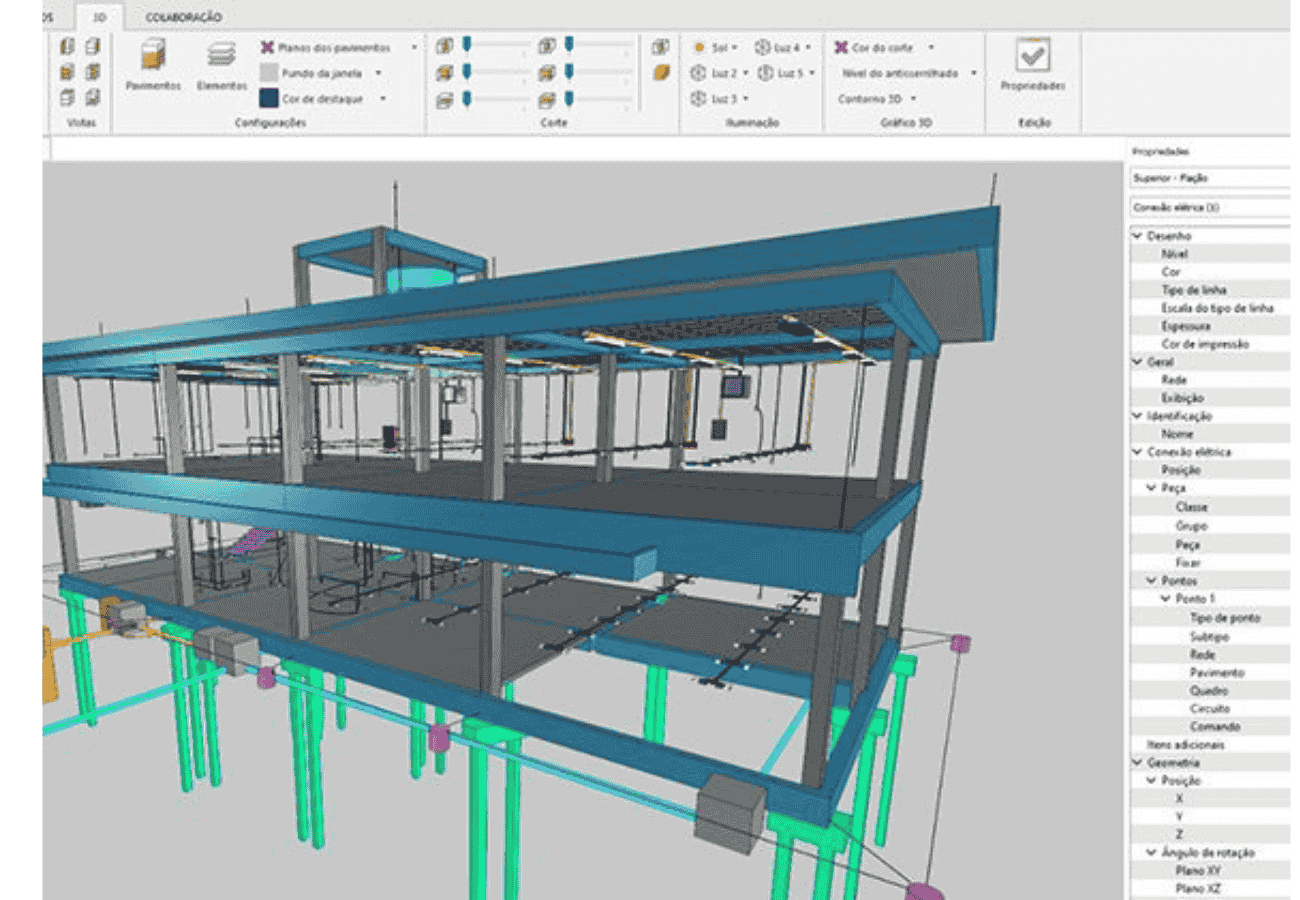Open the Sol dropdown arrow
Viewport: 1300px width, 900px height.
click(x=735, y=47)
